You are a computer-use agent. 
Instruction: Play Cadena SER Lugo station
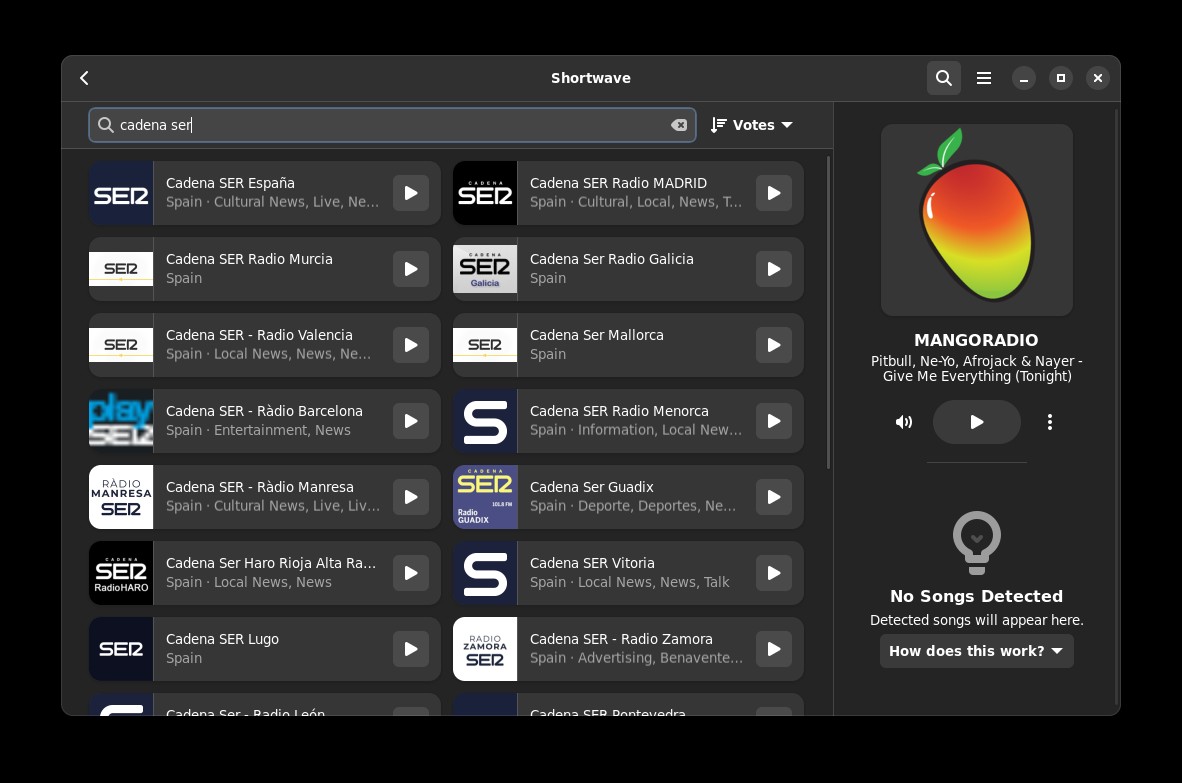pyautogui.click(x=411, y=650)
